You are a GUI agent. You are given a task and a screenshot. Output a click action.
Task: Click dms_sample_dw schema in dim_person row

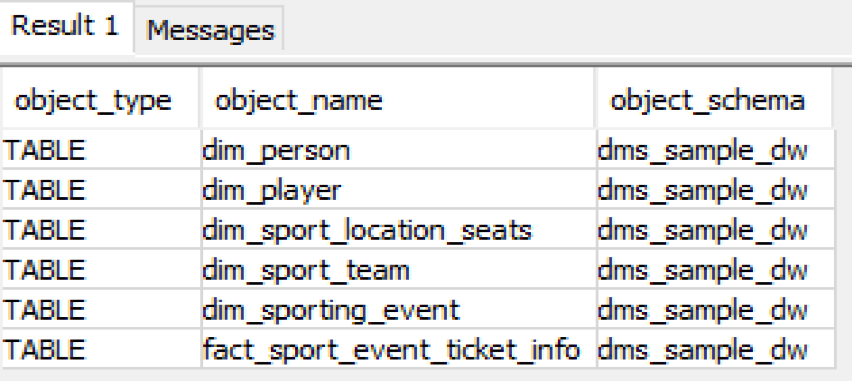tap(716, 149)
